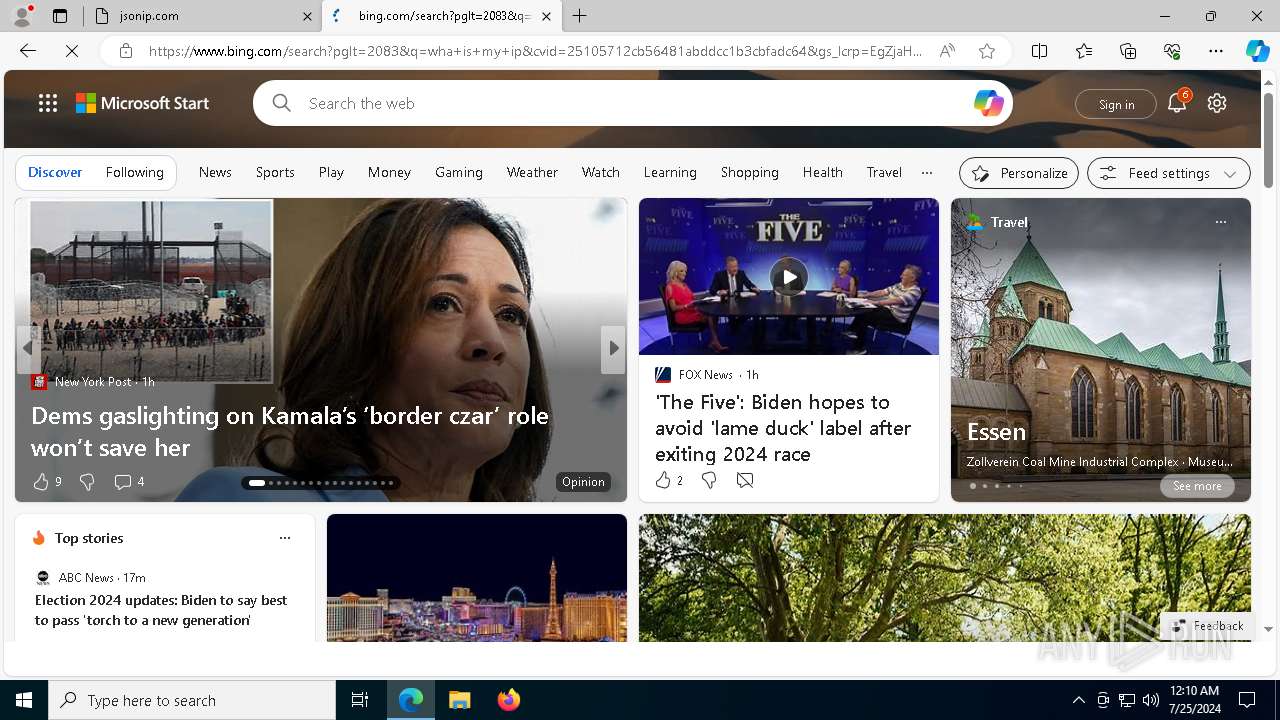The width and height of the screenshot is (1280, 720).
Task: Open the Gaming category
Action: (x=459, y=172)
